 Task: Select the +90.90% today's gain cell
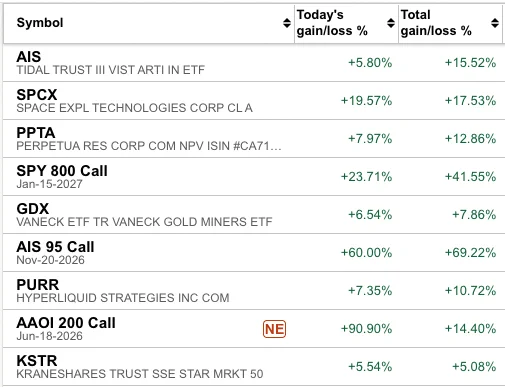point(366,329)
